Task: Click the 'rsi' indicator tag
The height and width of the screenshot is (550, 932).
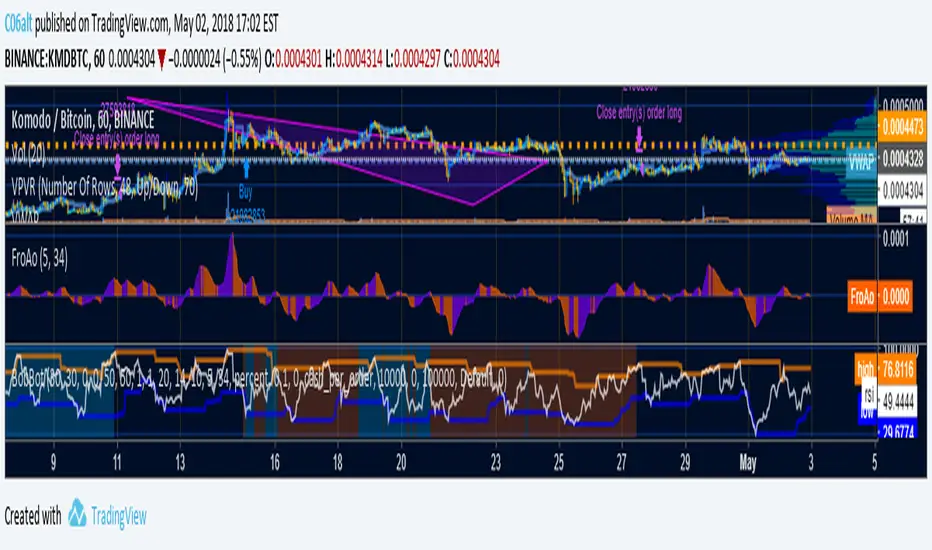Action: [x=869, y=395]
